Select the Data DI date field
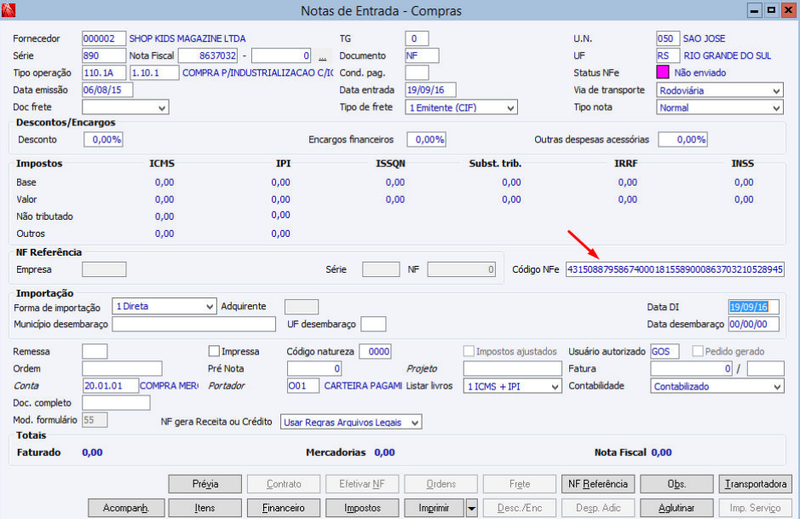The image size is (800, 519). [754, 307]
